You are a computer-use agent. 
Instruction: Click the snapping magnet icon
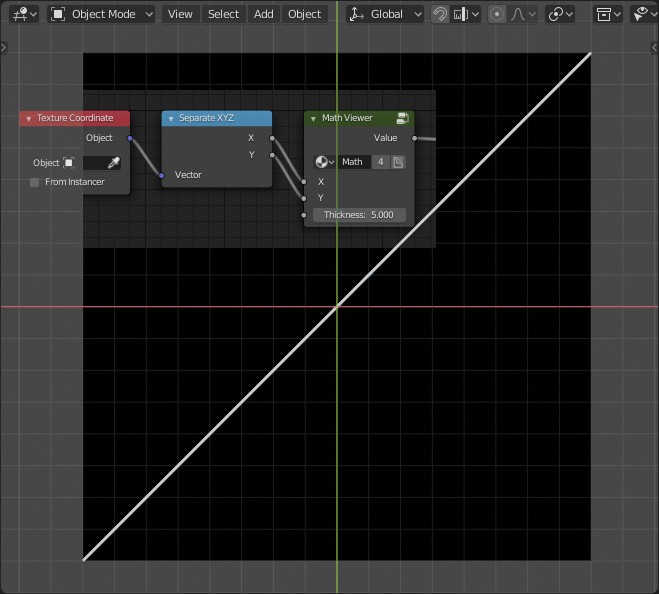440,14
